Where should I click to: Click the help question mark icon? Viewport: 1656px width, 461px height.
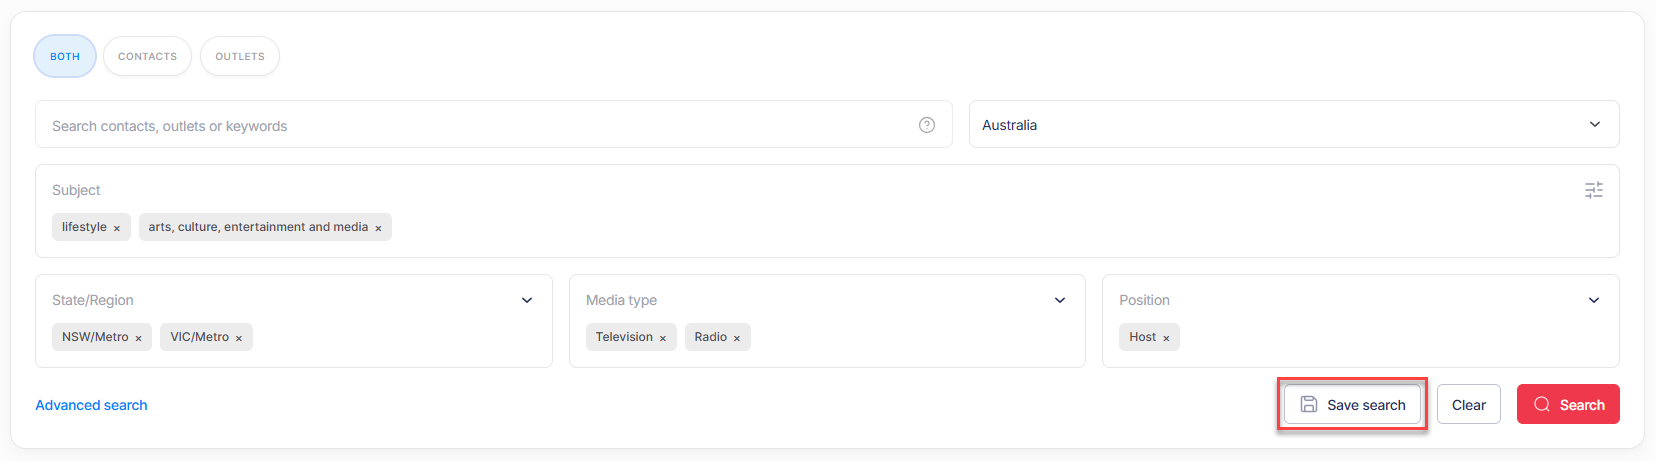coord(927,125)
